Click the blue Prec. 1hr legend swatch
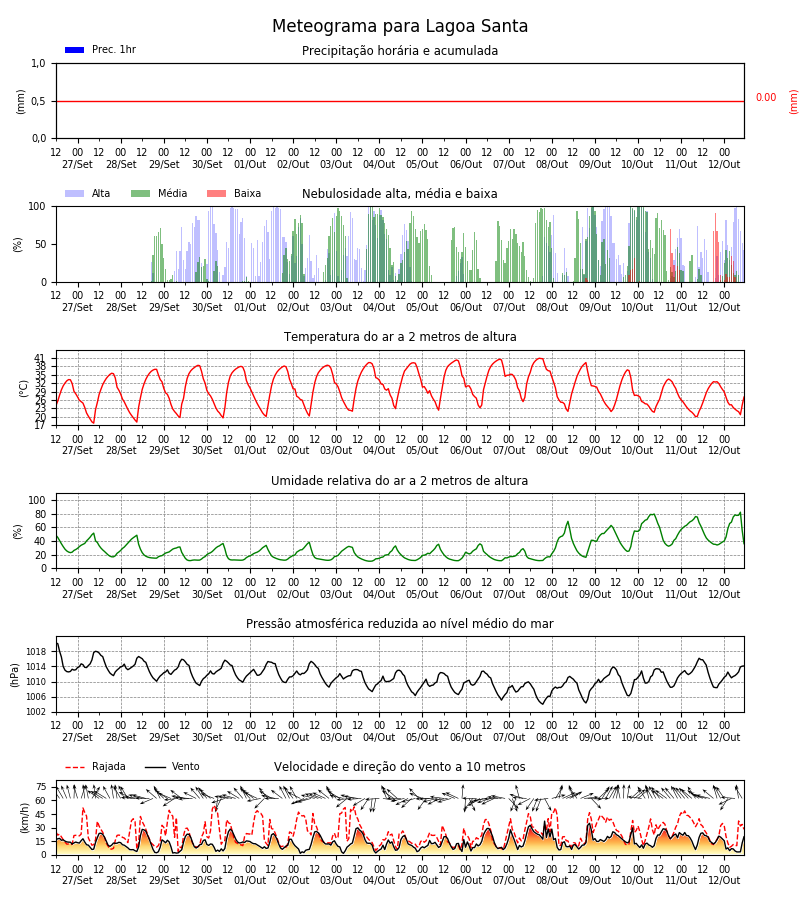This screenshot has height=900, width=800. point(75,50)
